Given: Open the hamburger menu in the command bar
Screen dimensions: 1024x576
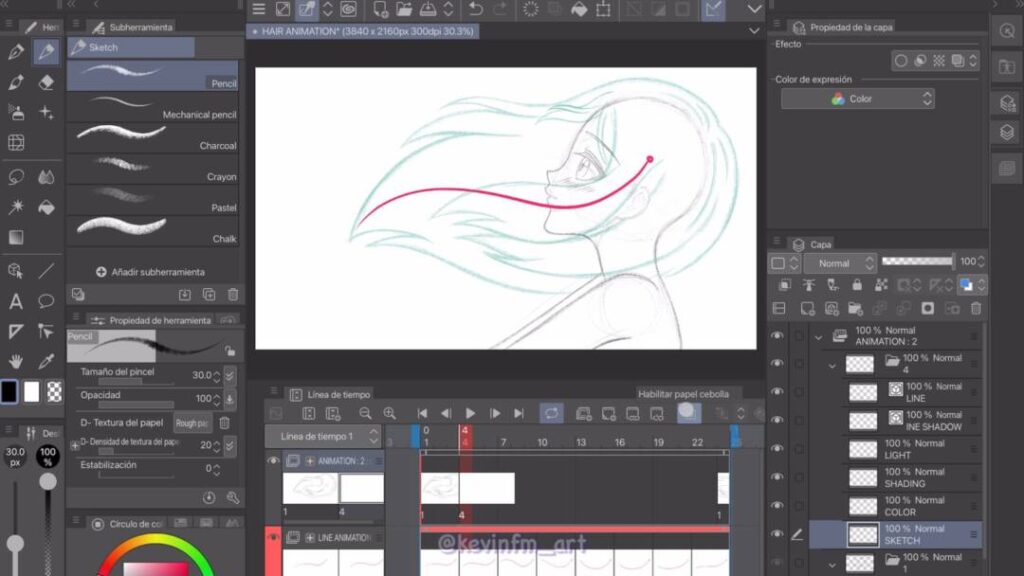Looking at the screenshot, I should coord(259,9).
